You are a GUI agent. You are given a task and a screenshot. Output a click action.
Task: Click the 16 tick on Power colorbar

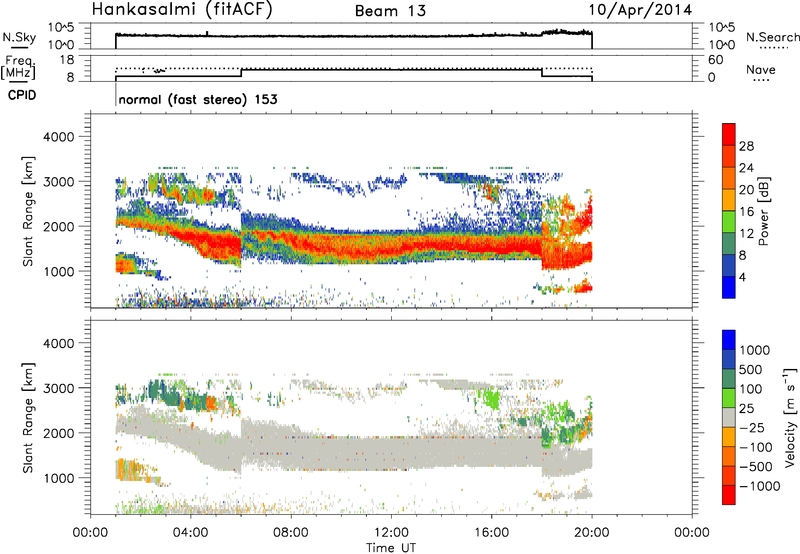point(746,212)
